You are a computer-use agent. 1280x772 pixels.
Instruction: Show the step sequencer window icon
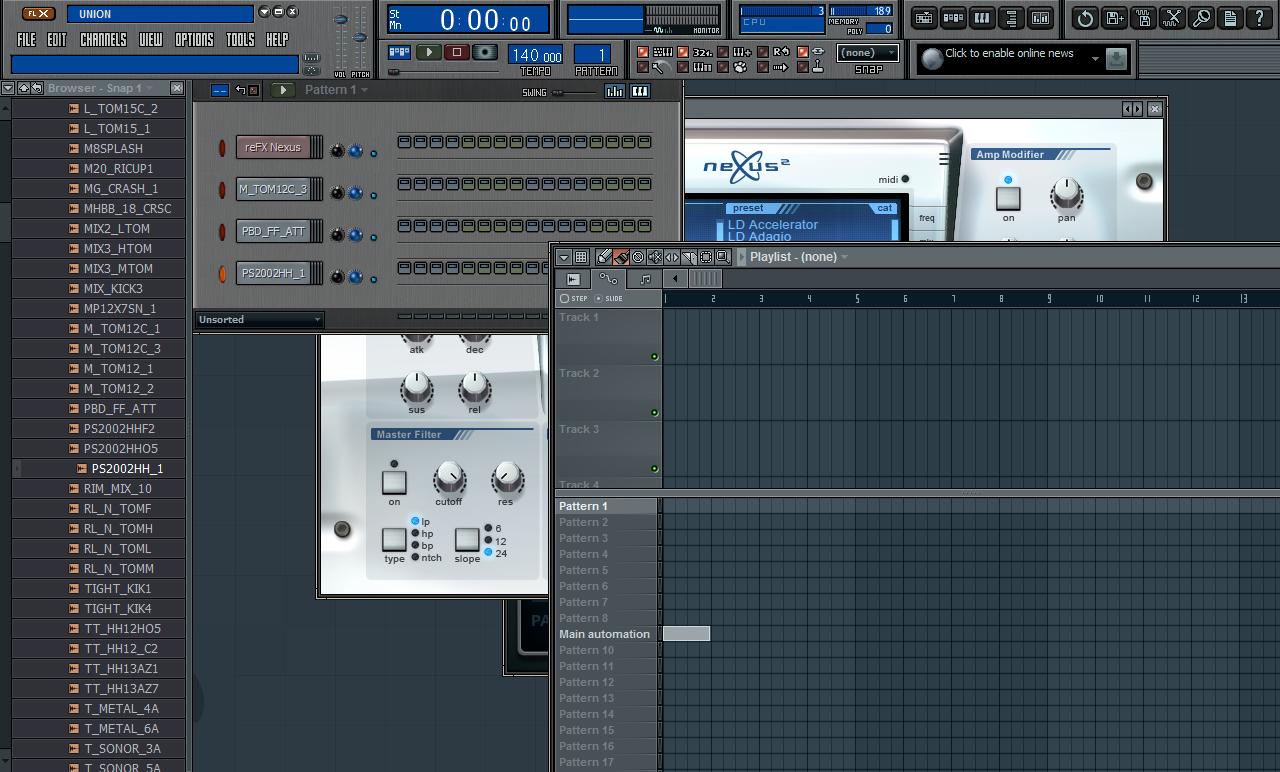[x=953, y=18]
